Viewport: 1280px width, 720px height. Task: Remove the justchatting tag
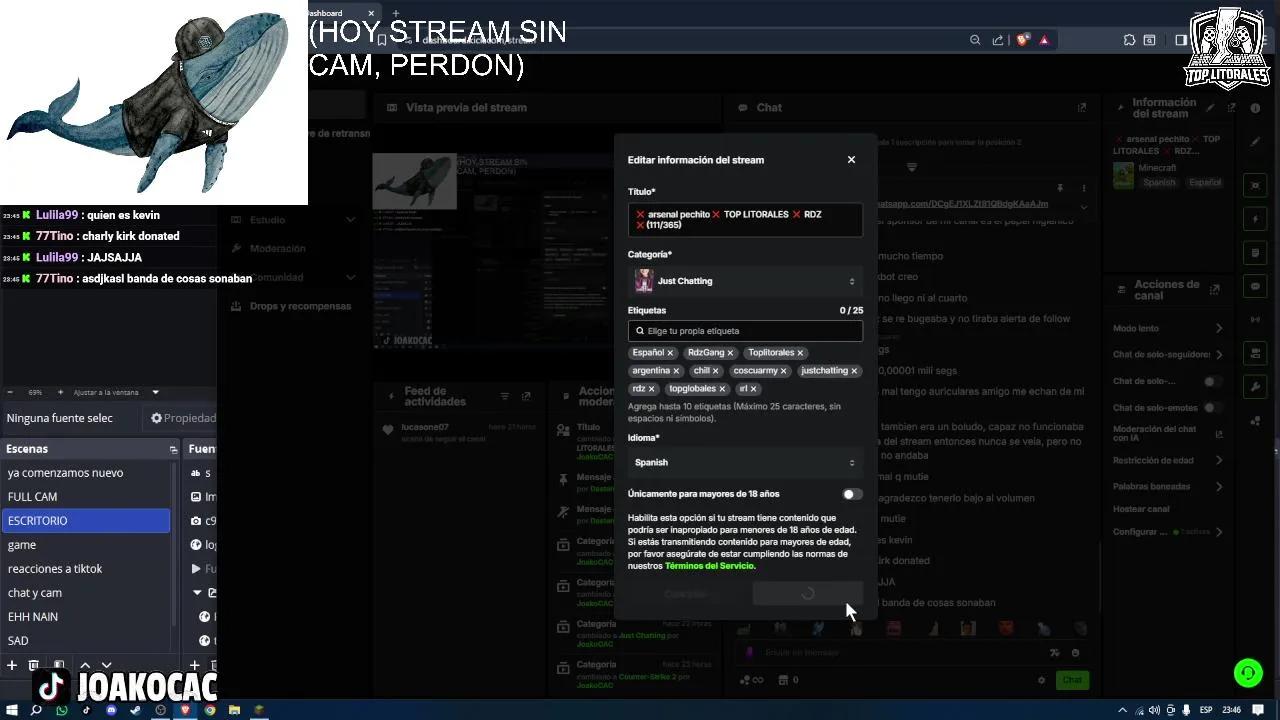click(854, 371)
